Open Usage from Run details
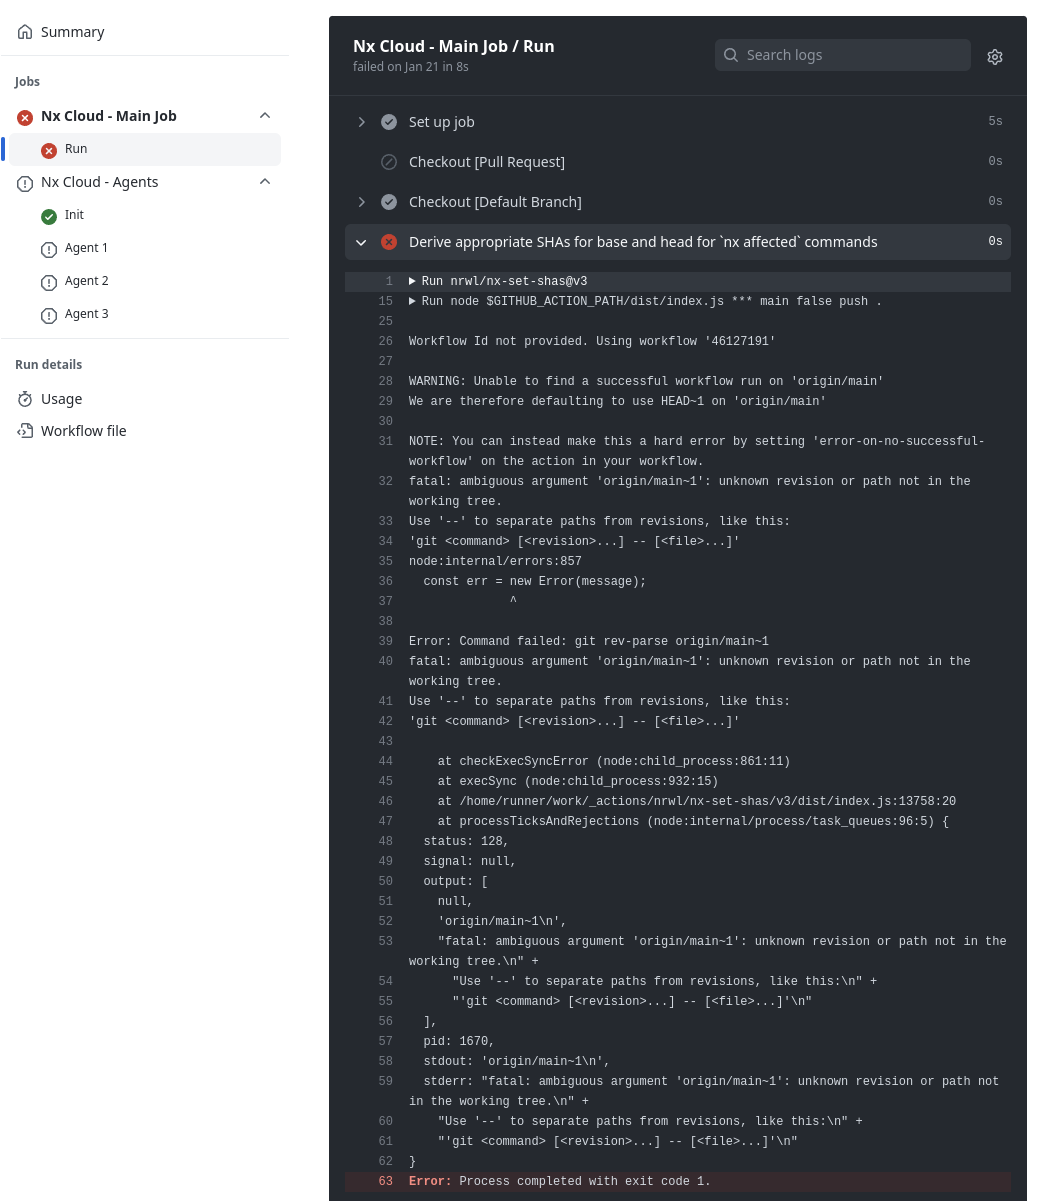 click(61, 398)
